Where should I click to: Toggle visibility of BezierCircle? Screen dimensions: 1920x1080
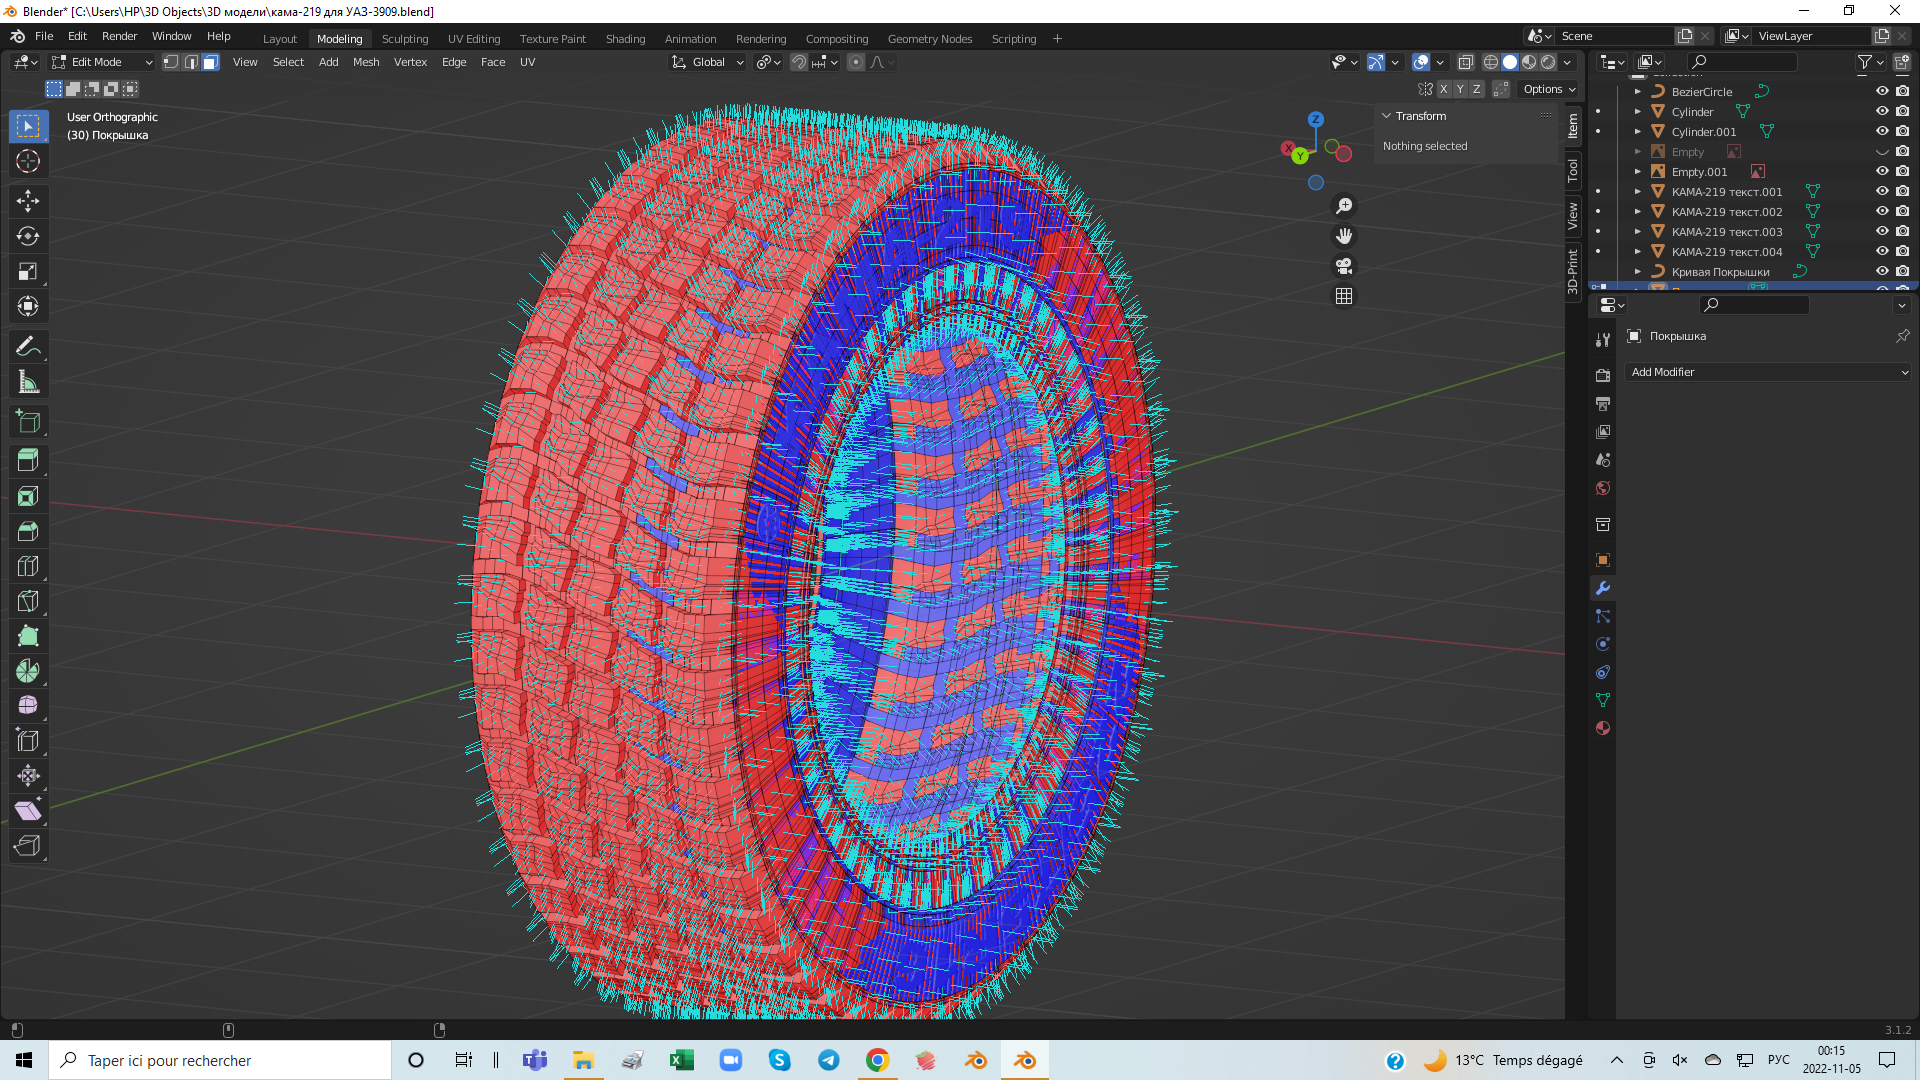(1881, 91)
